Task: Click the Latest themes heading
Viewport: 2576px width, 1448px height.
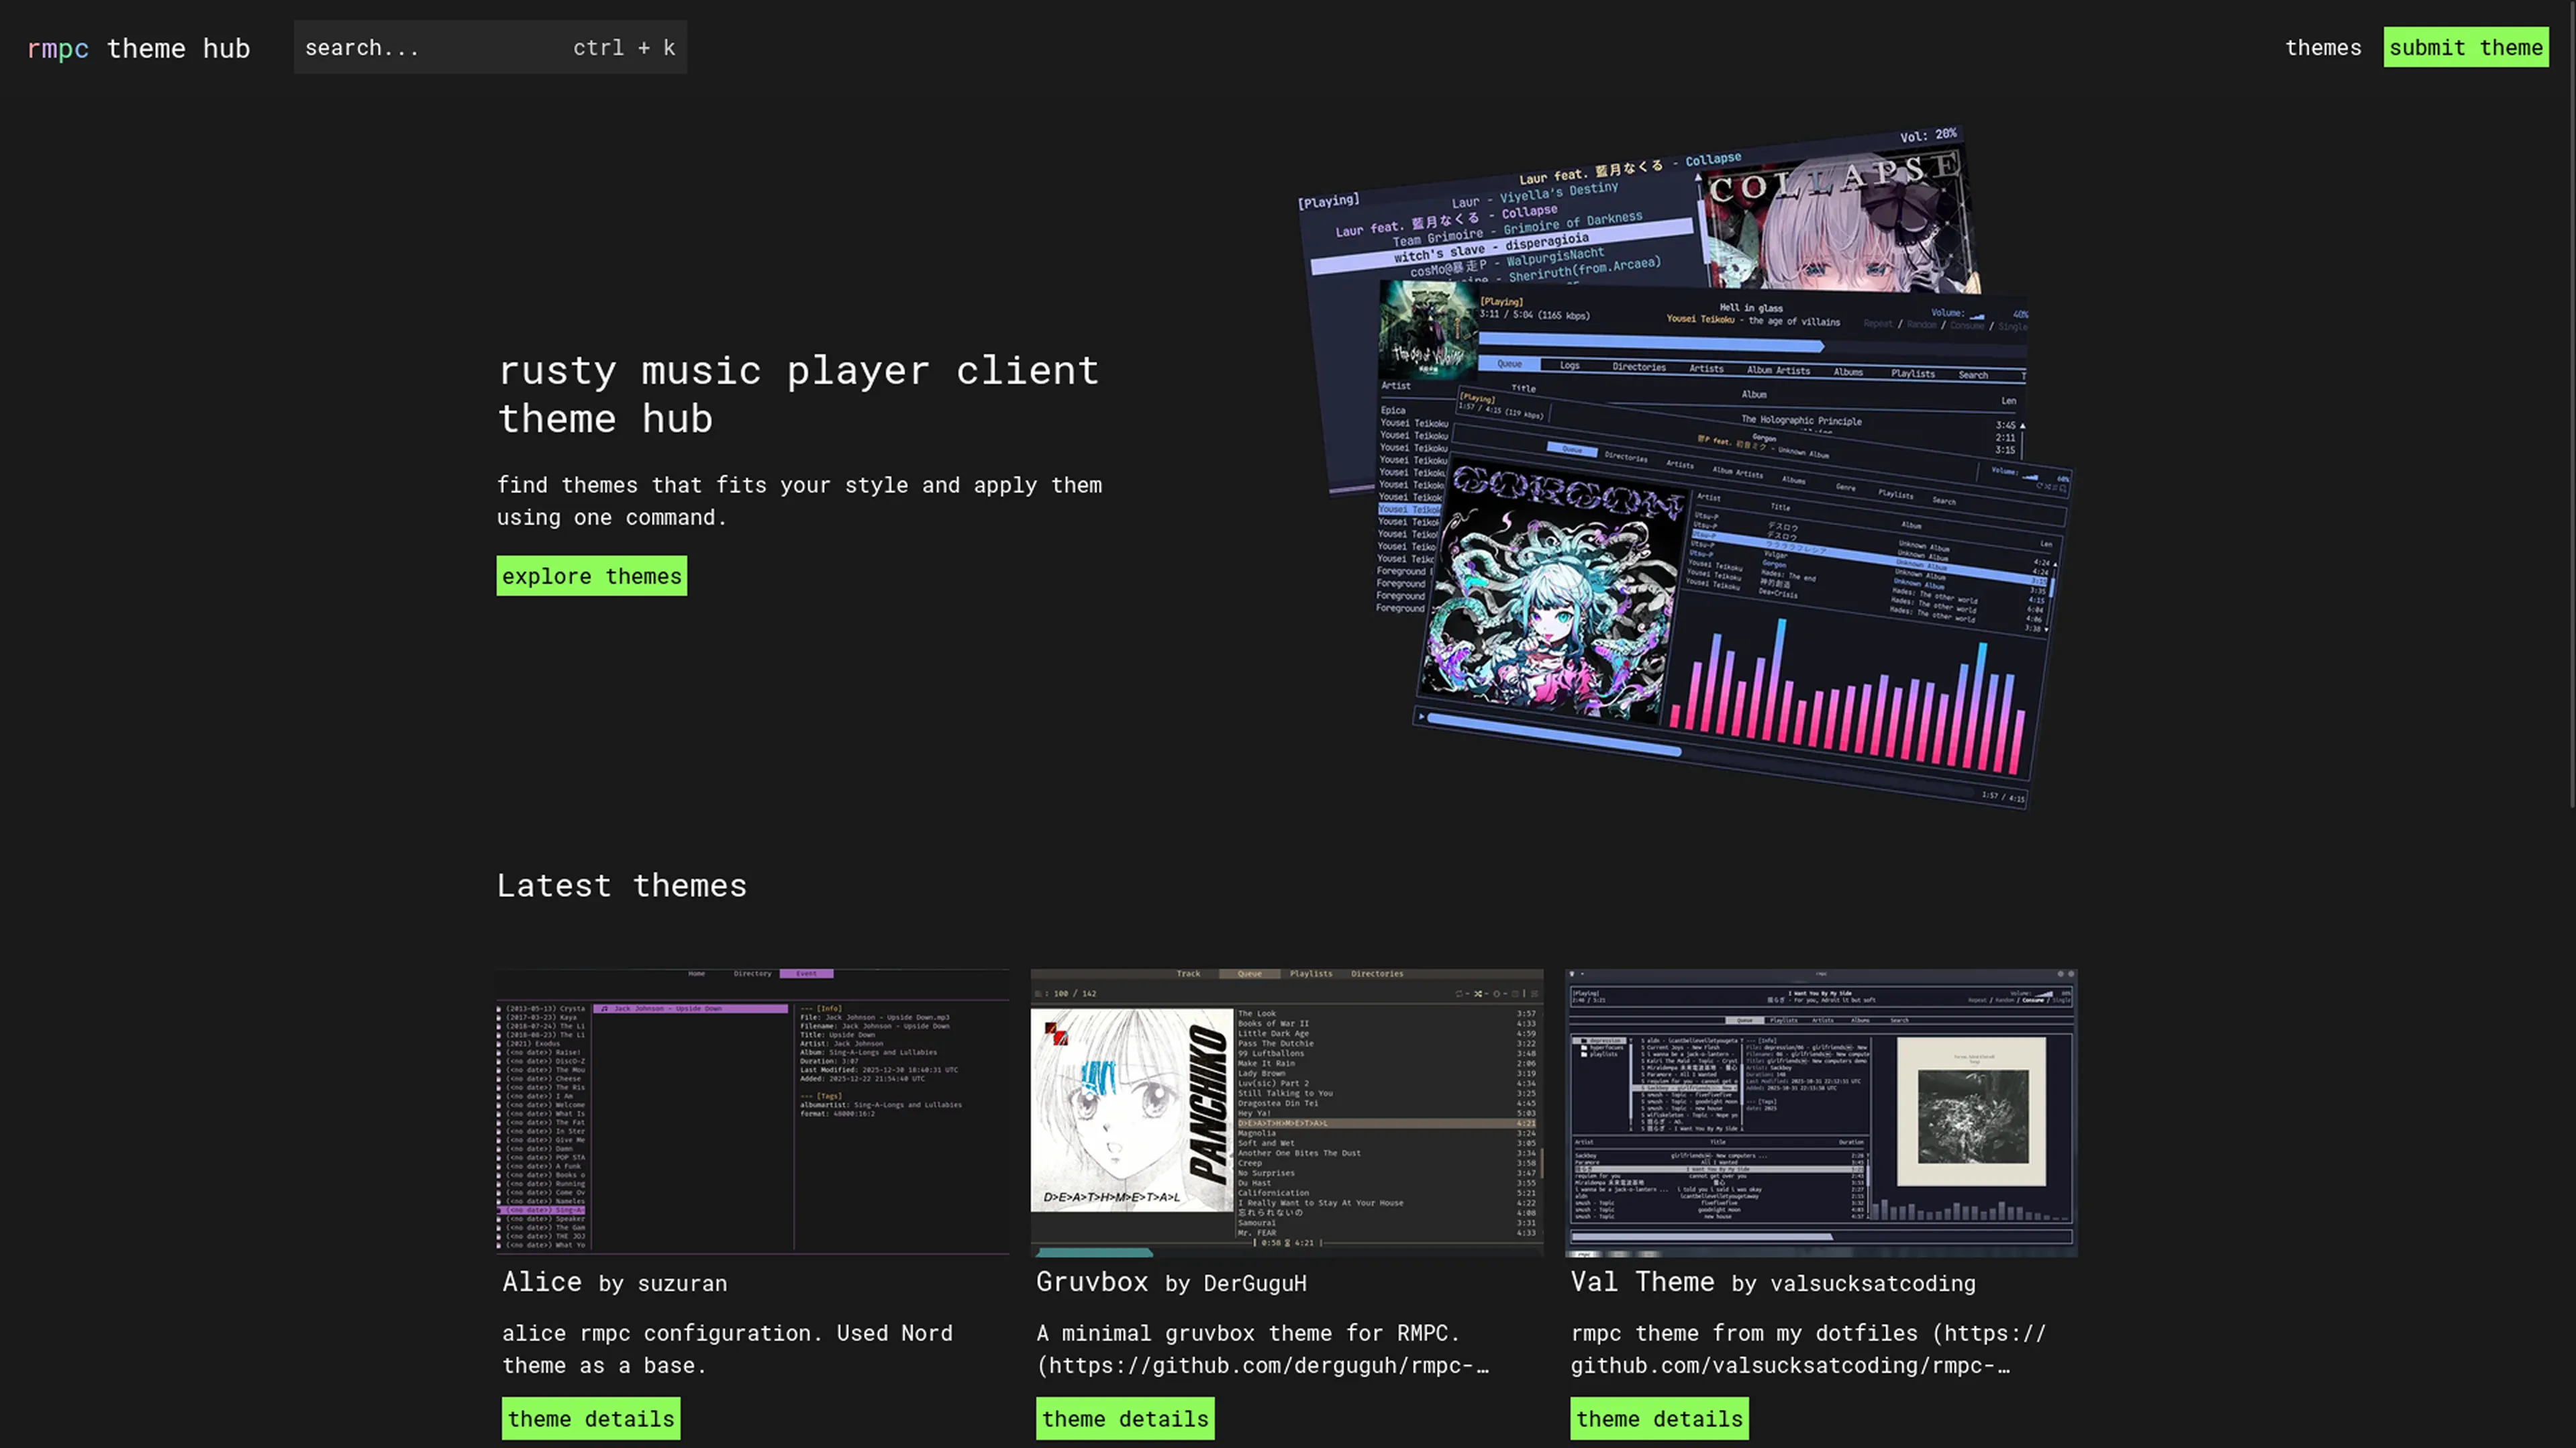Action: point(622,885)
